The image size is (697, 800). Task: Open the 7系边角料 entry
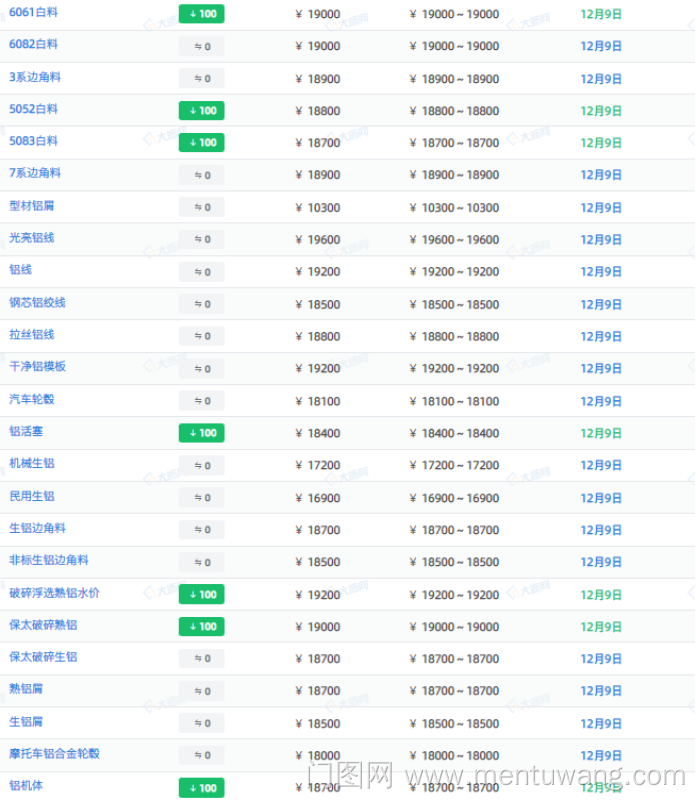[x=34, y=173]
